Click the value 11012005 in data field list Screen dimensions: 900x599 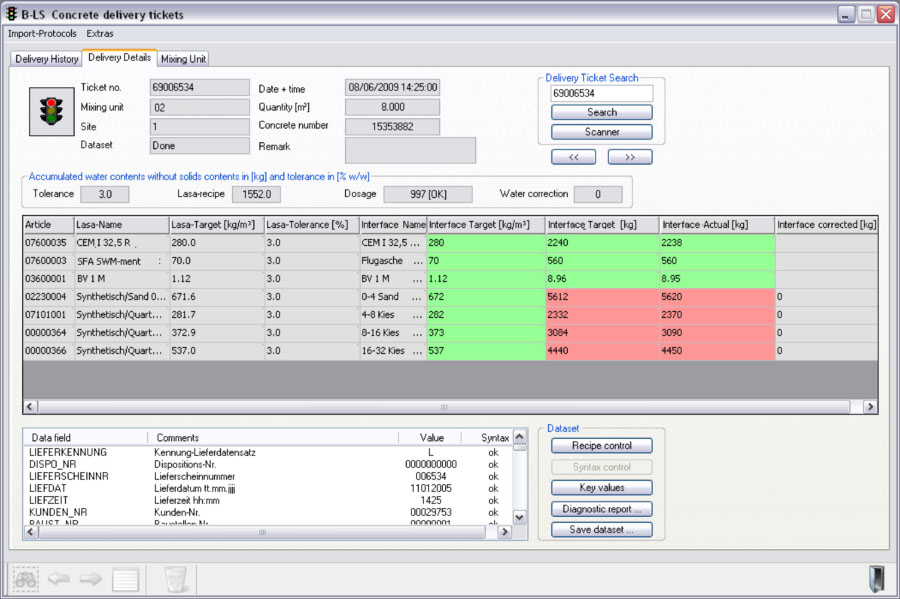click(430, 489)
